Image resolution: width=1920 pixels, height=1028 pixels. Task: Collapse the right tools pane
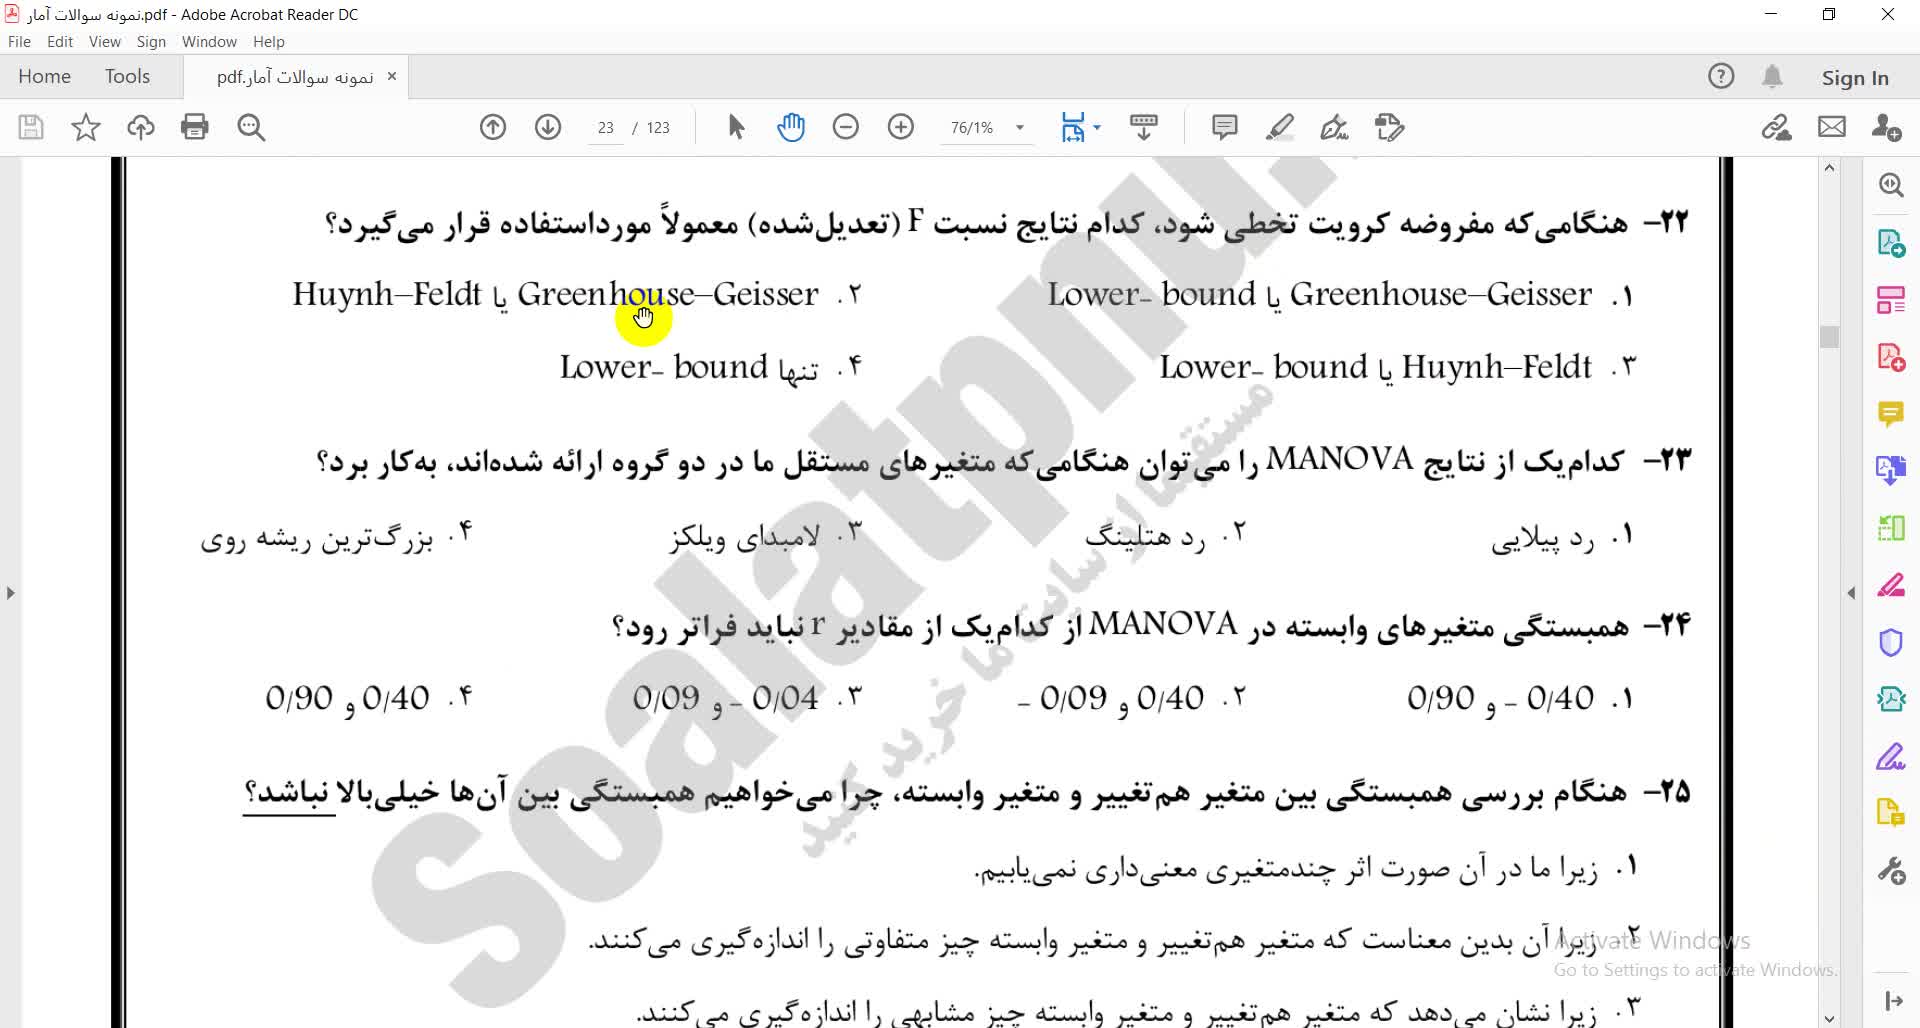point(1851,593)
